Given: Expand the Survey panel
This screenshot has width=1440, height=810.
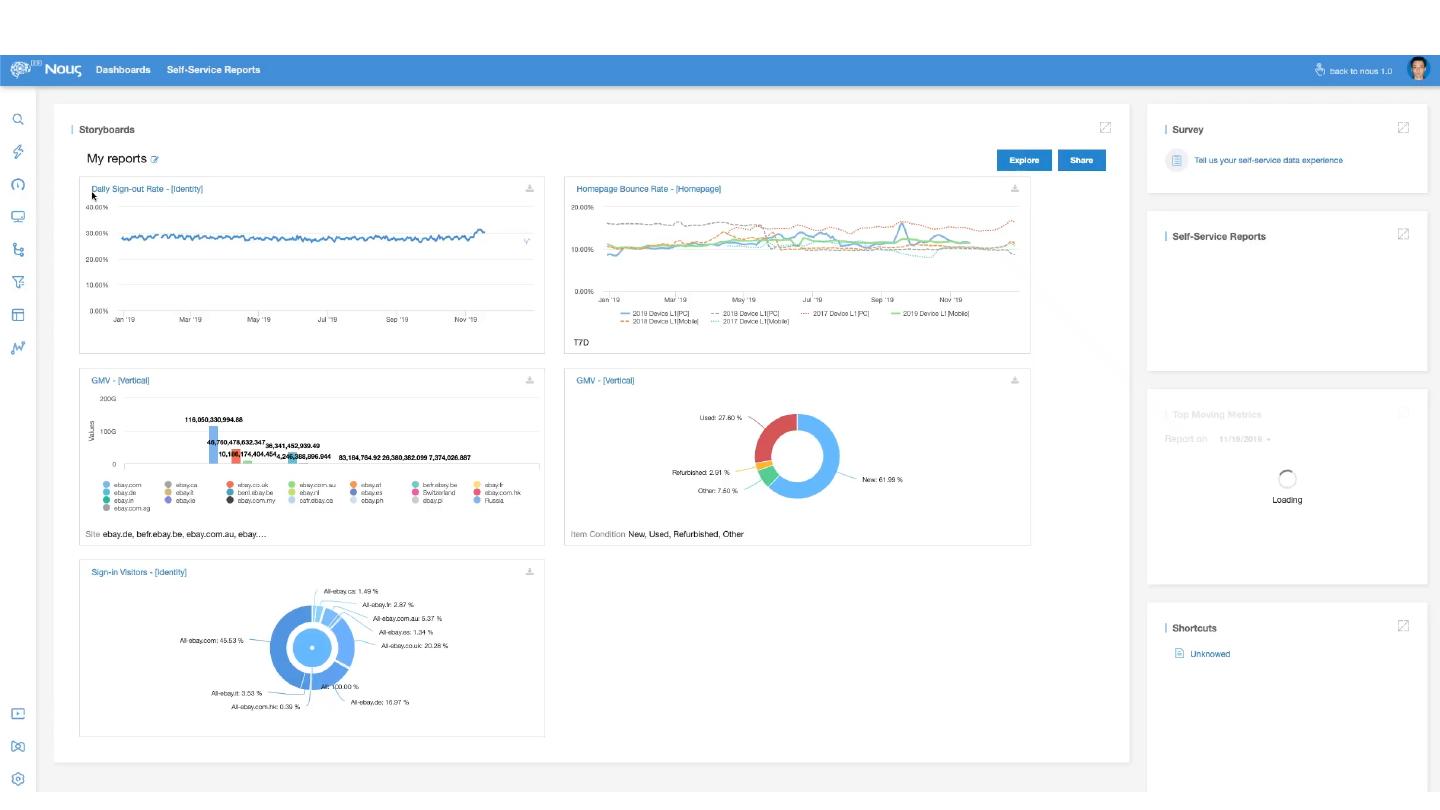Looking at the screenshot, I should click(x=1403, y=128).
